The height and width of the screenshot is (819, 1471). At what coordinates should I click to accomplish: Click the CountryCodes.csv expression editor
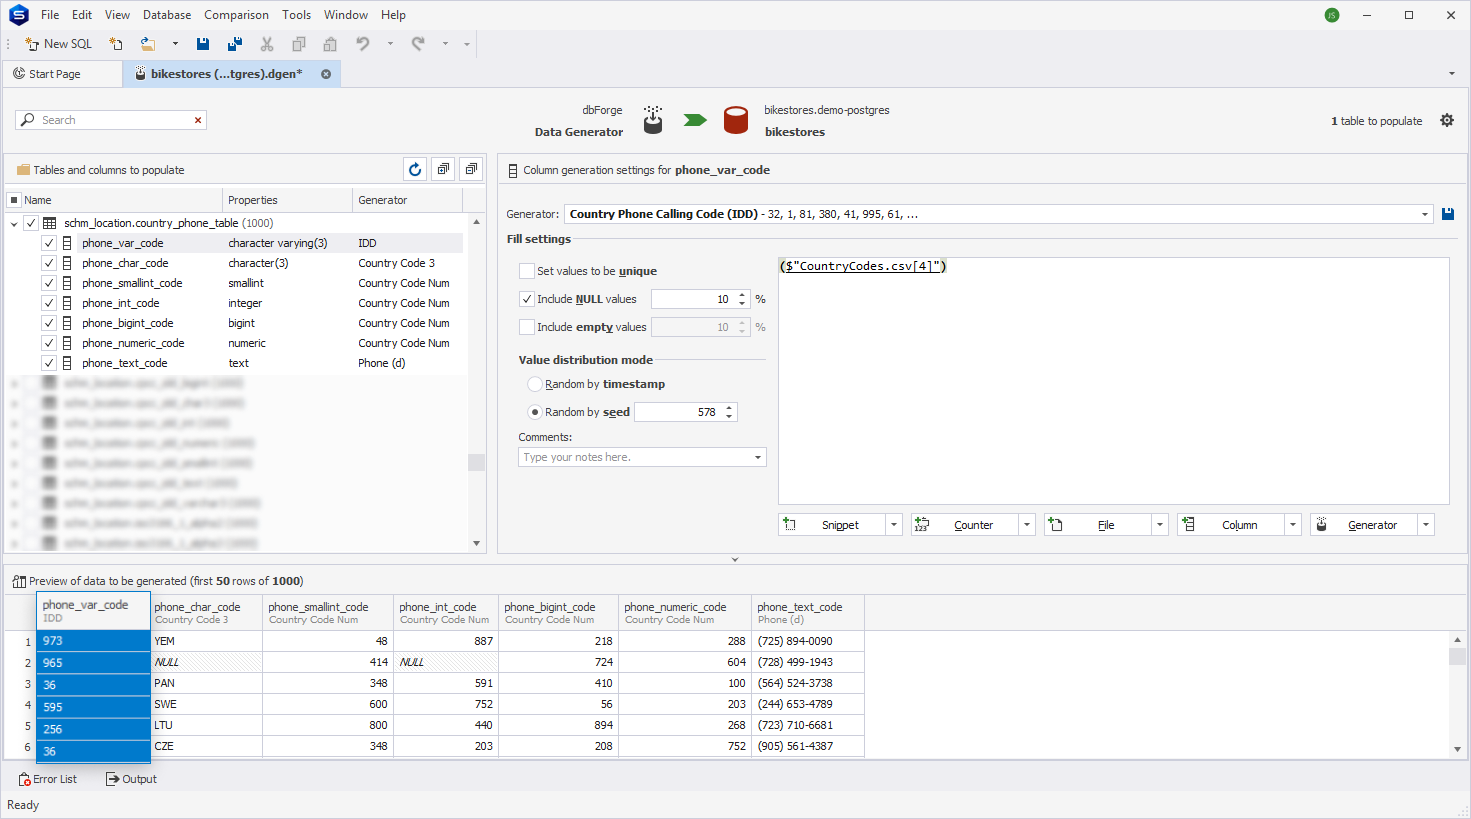pyautogui.click(x=1113, y=381)
